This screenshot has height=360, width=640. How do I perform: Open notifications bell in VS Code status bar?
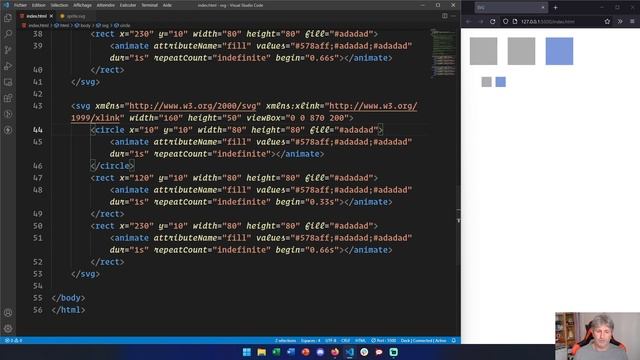(x=454, y=340)
